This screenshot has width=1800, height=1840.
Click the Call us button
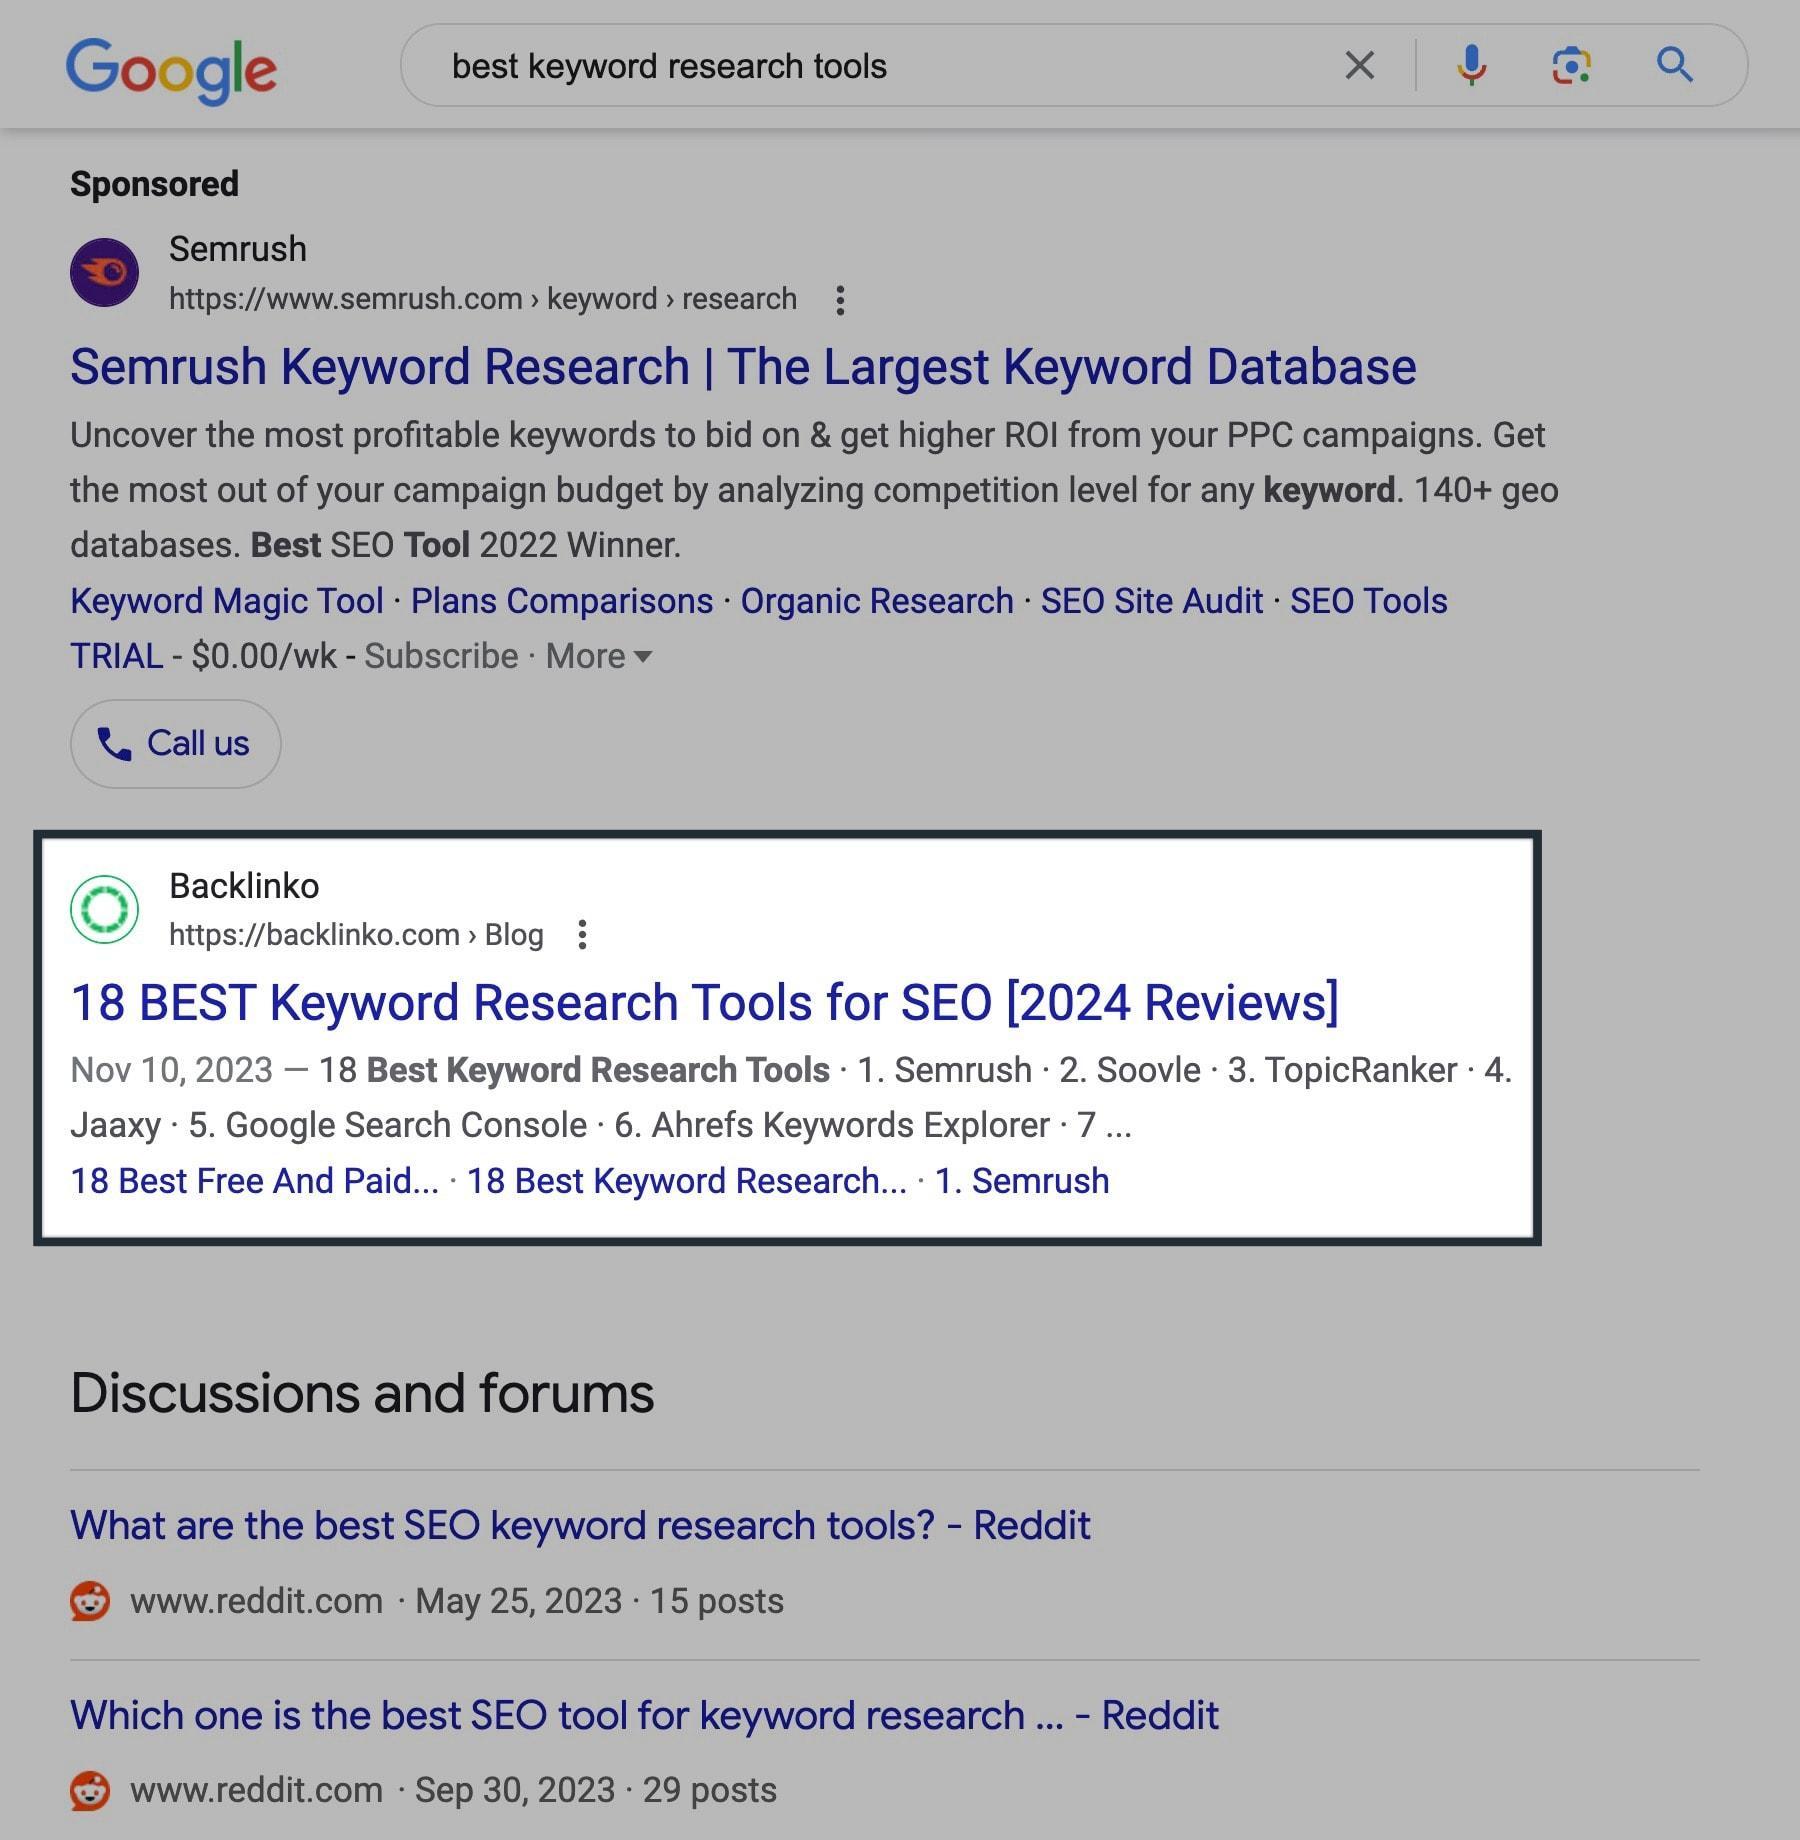(175, 743)
